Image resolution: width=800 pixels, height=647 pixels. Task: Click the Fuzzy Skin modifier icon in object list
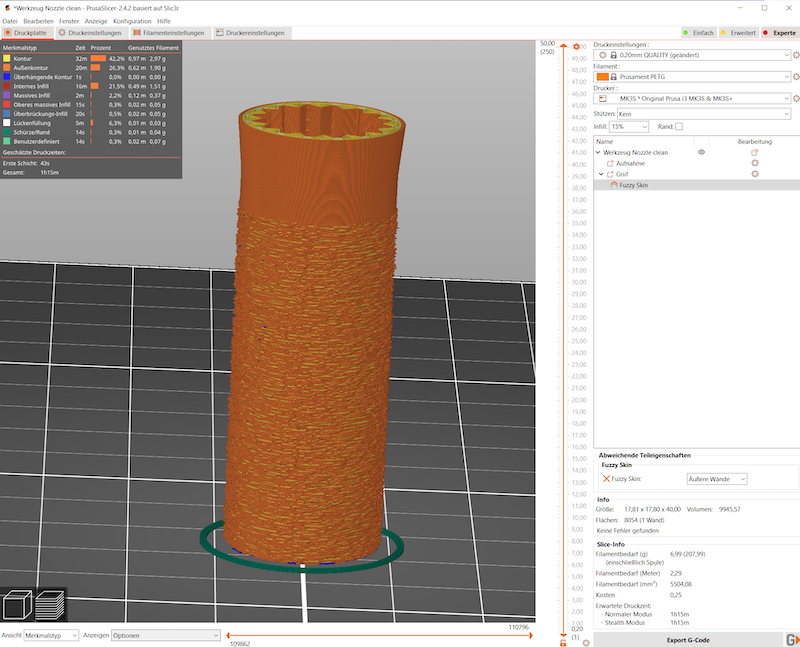(x=614, y=185)
